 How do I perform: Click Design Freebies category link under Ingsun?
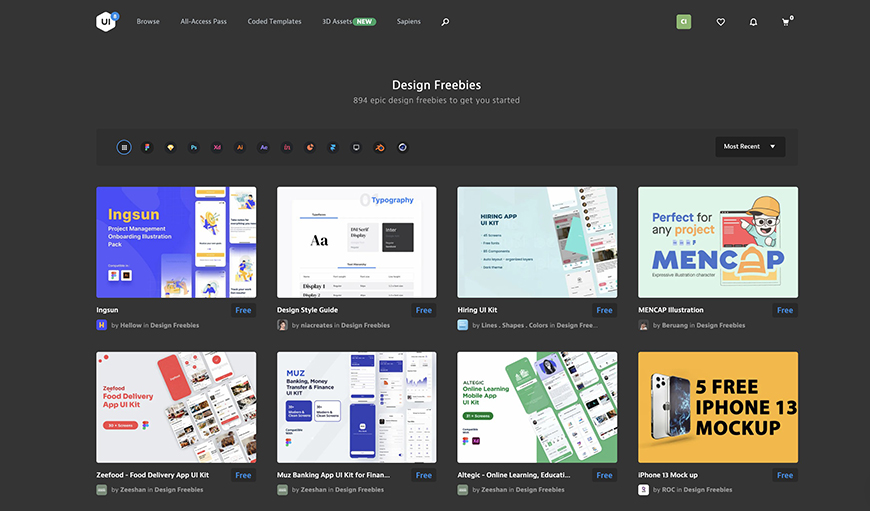pyautogui.click(x=175, y=325)
